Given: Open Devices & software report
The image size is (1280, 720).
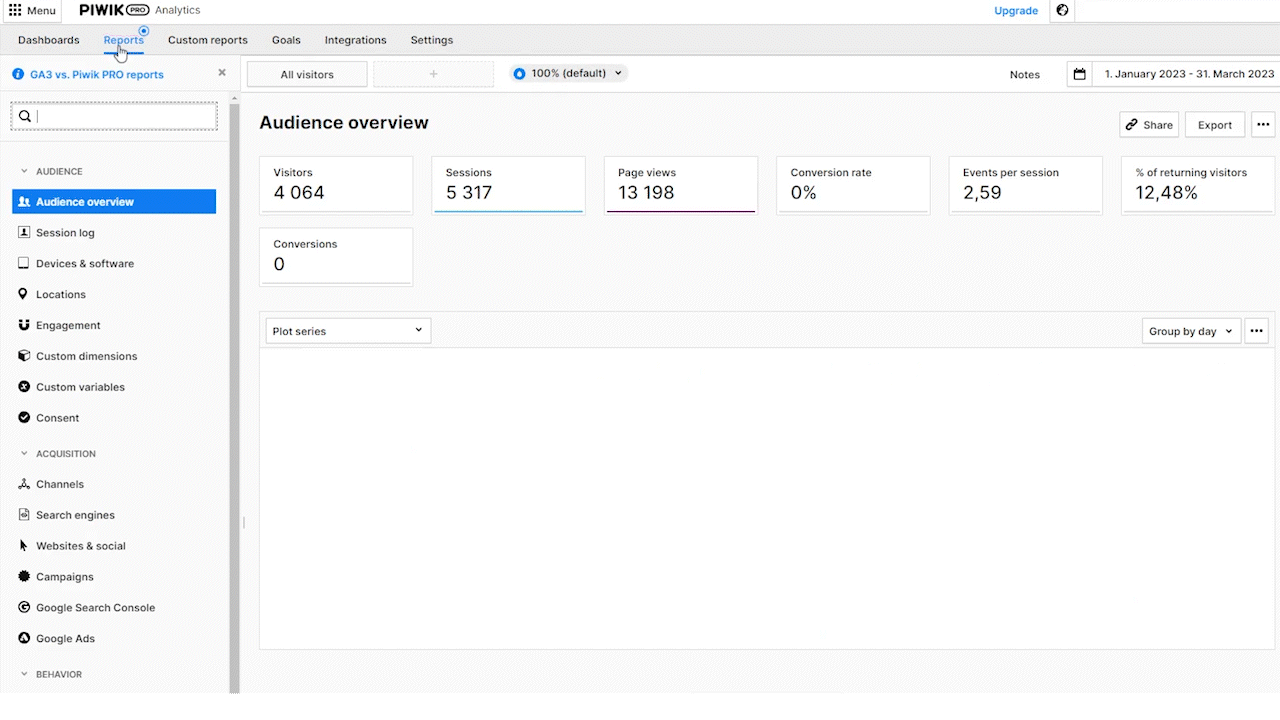Looking at the screenshot, I should (84, 264).
